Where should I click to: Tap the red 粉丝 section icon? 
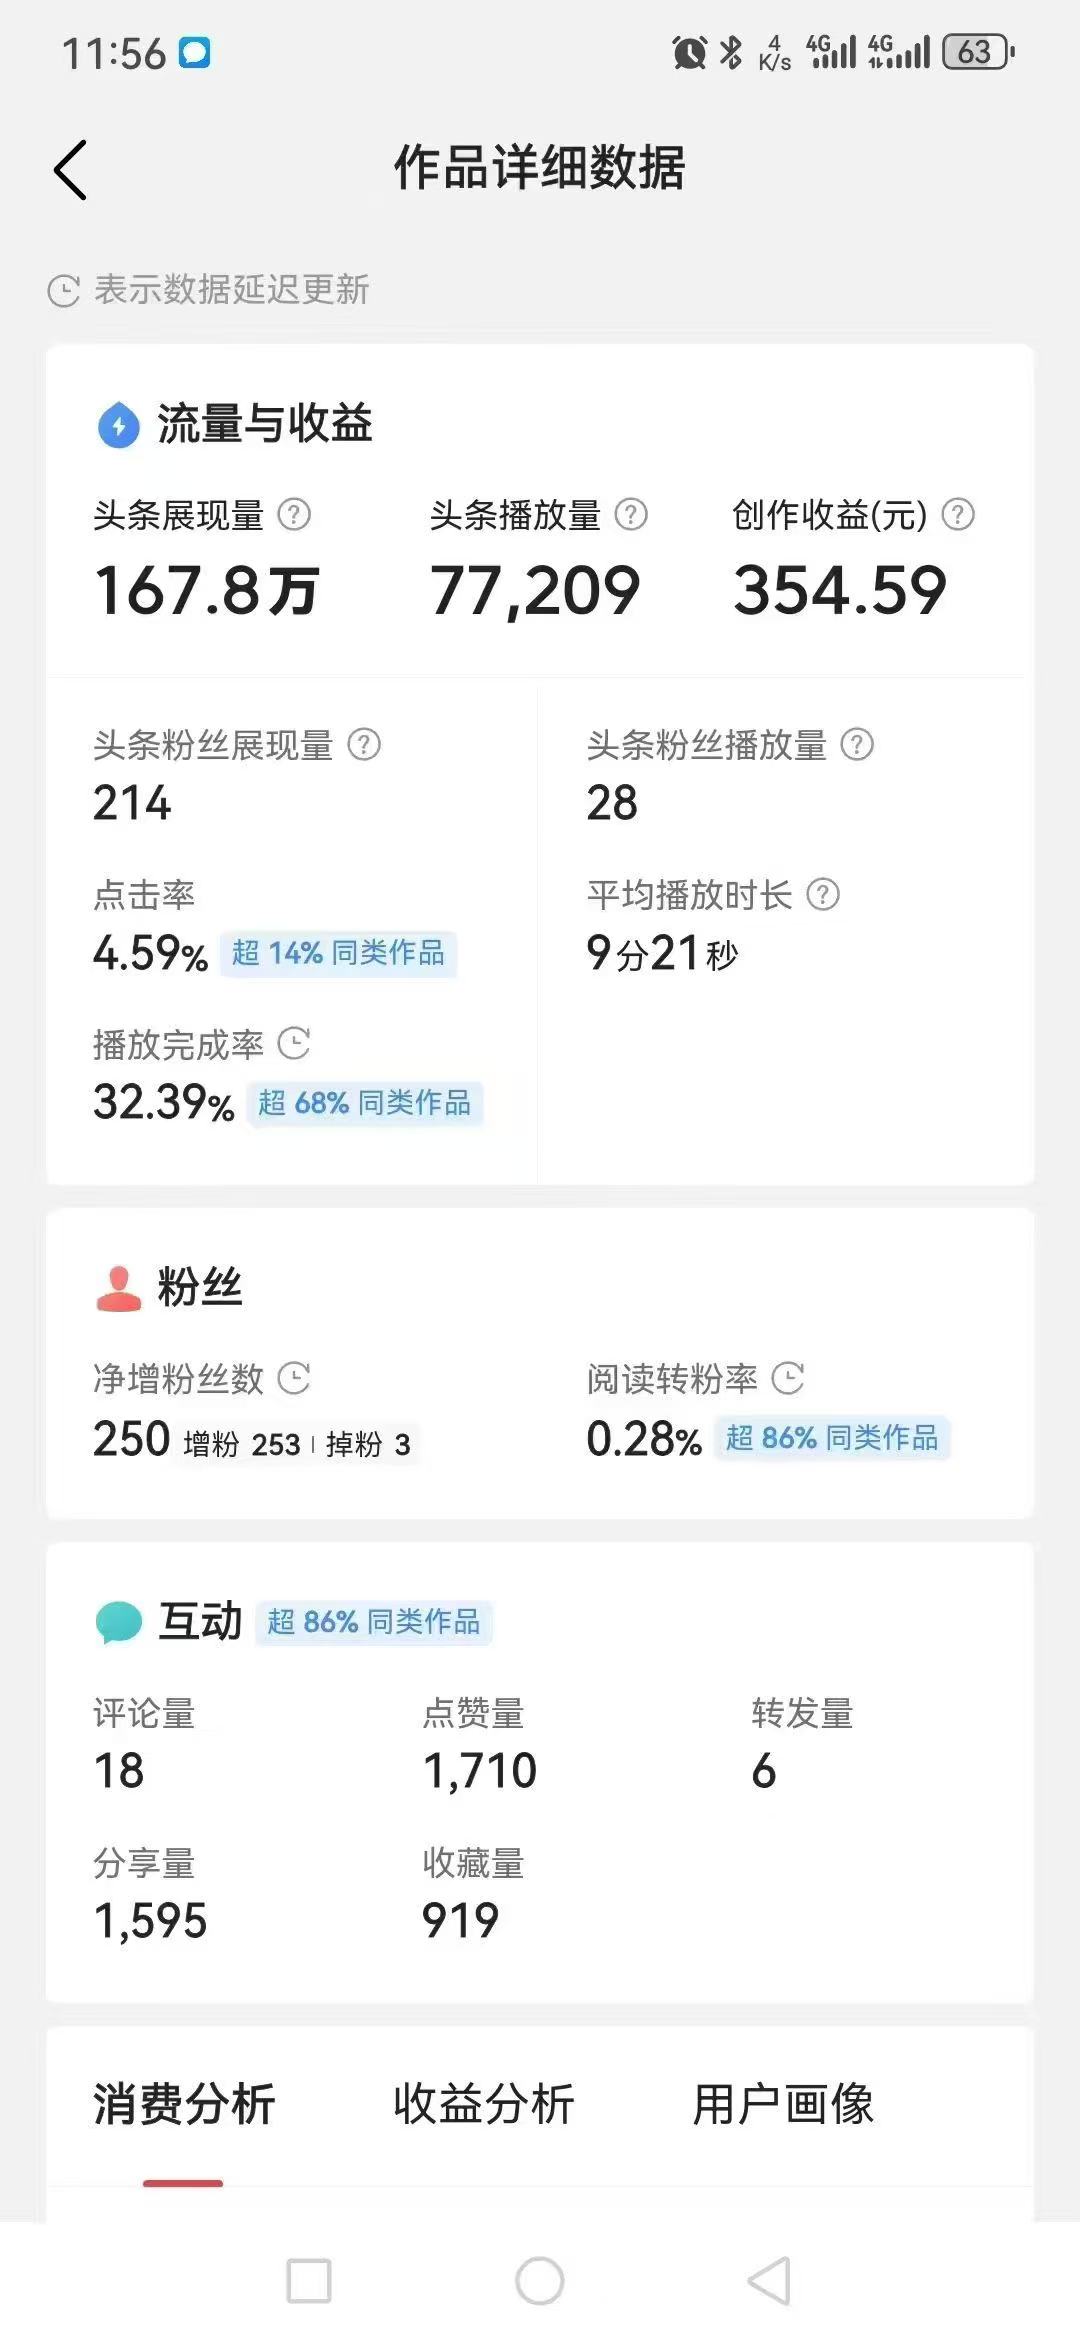point(119,1288)
